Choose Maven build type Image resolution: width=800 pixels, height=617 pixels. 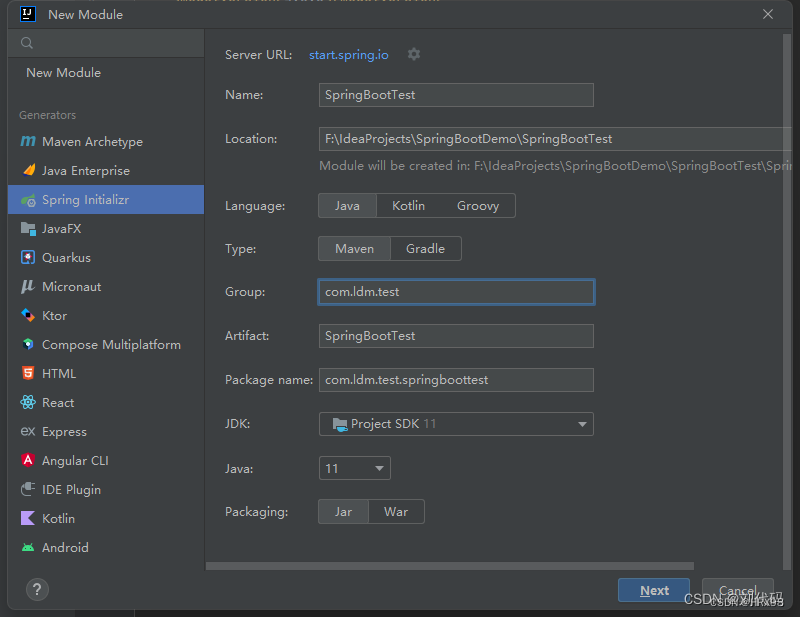[x=354, y=249]
